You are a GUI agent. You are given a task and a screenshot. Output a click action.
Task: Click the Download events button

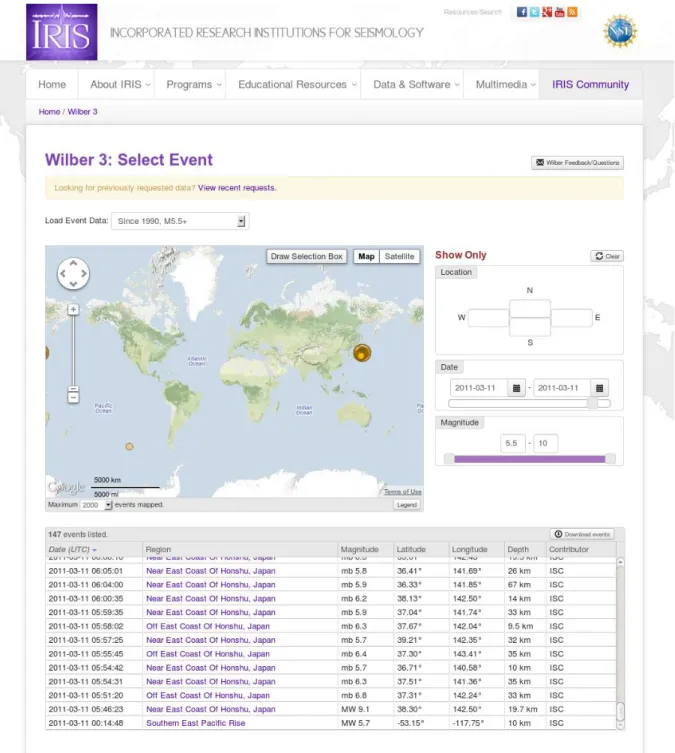(582, 534)
